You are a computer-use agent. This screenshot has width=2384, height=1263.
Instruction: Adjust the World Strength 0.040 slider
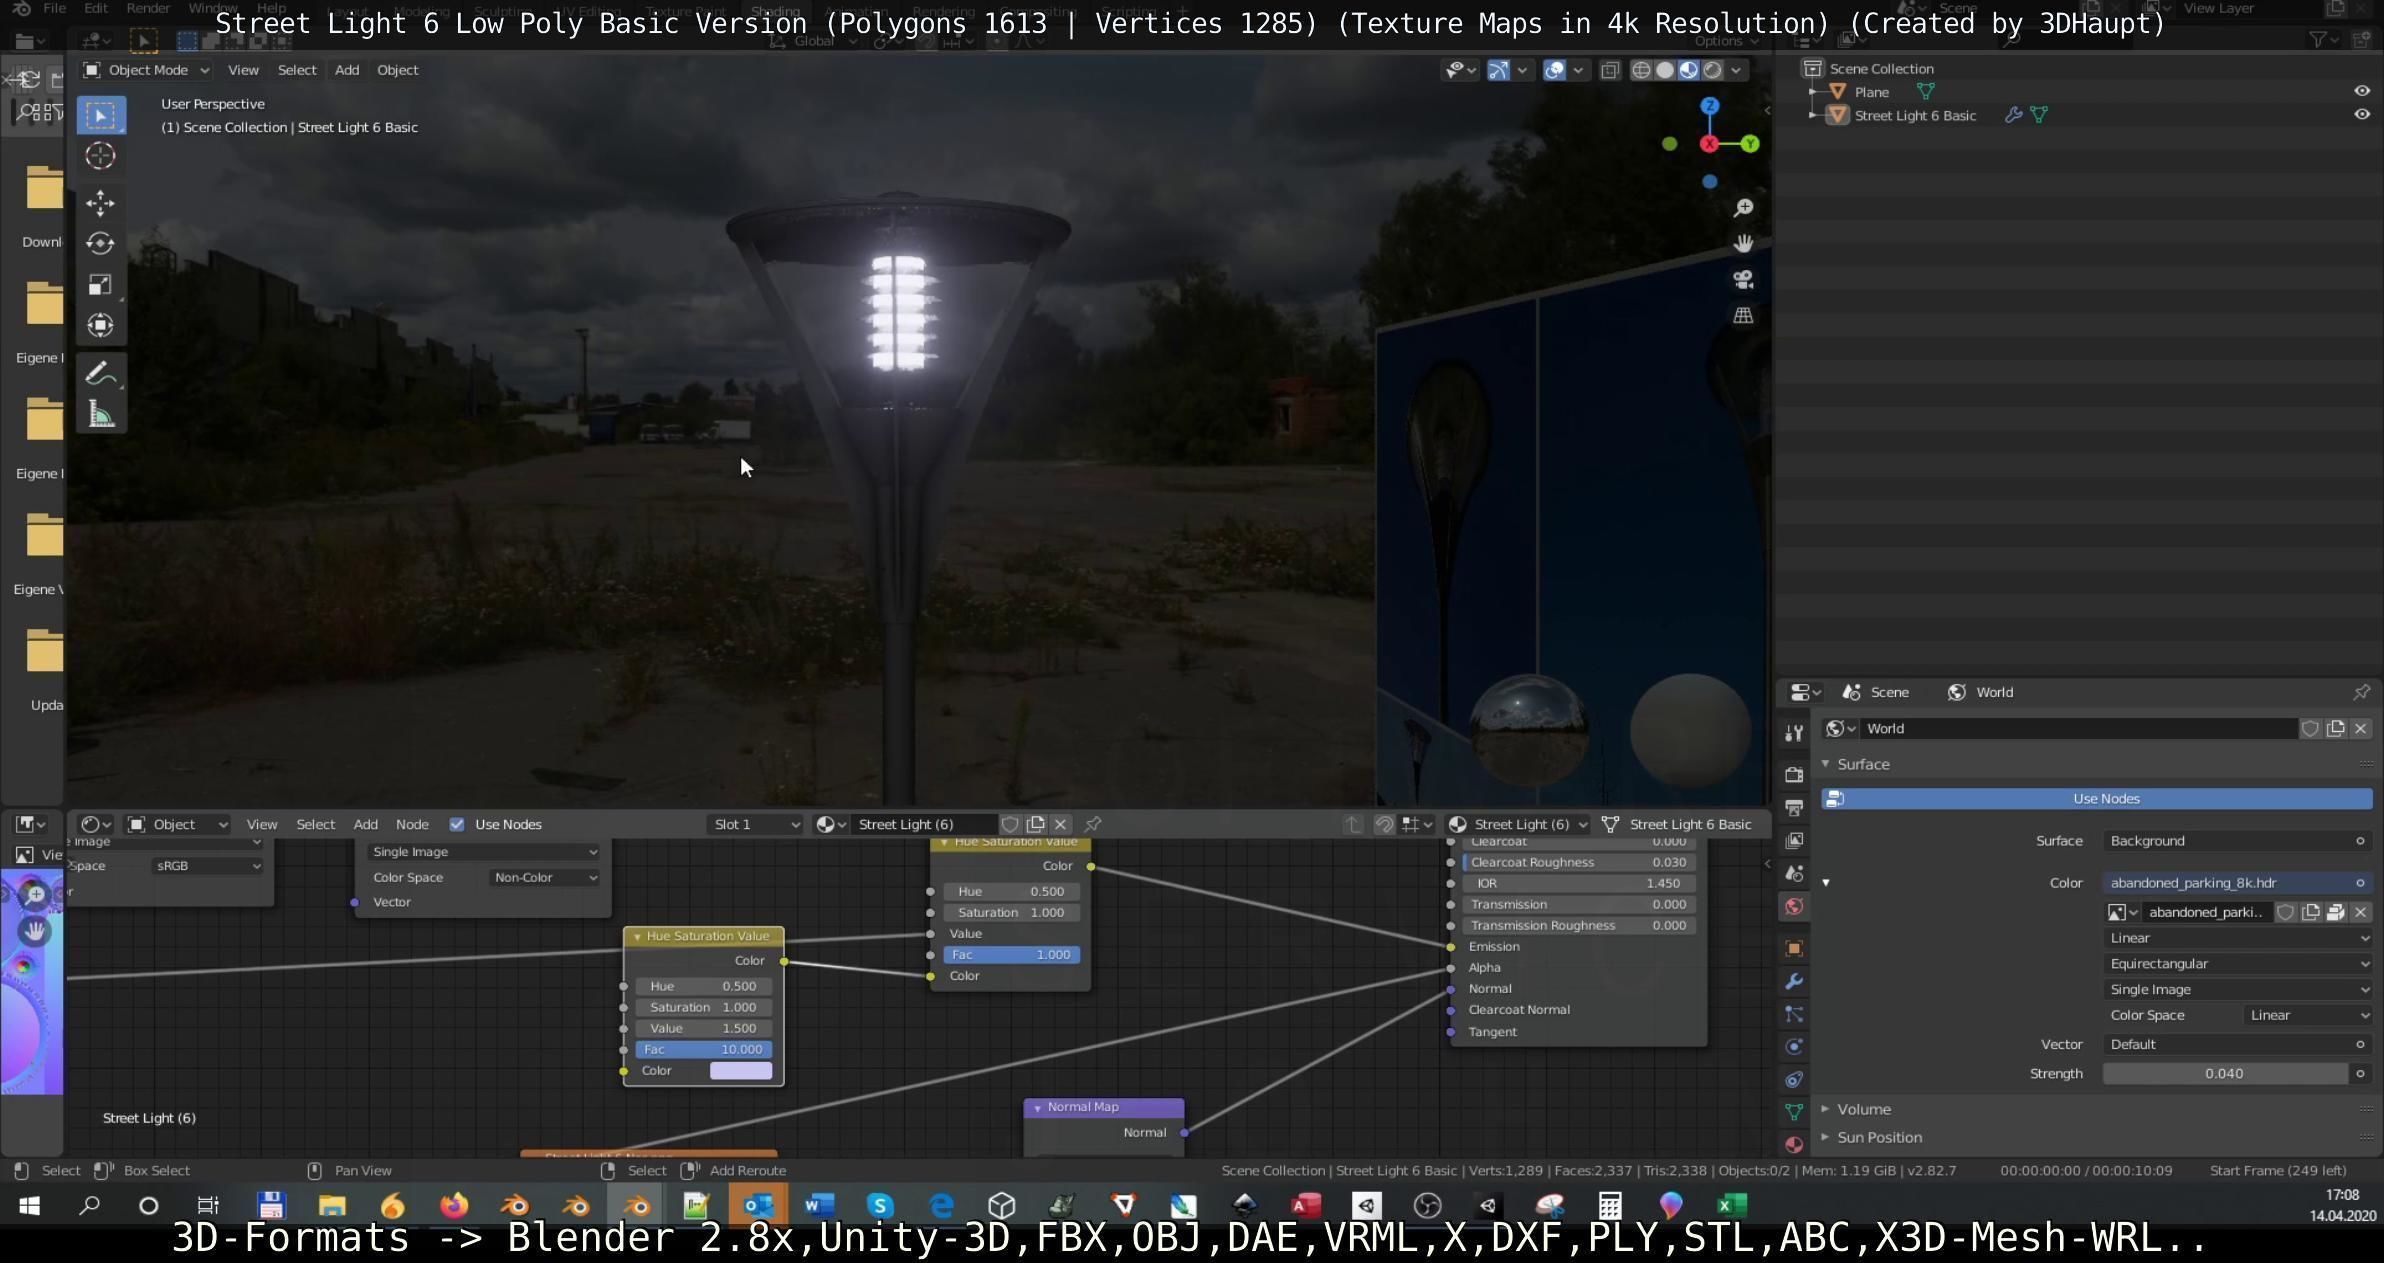pos(2225,1074)
